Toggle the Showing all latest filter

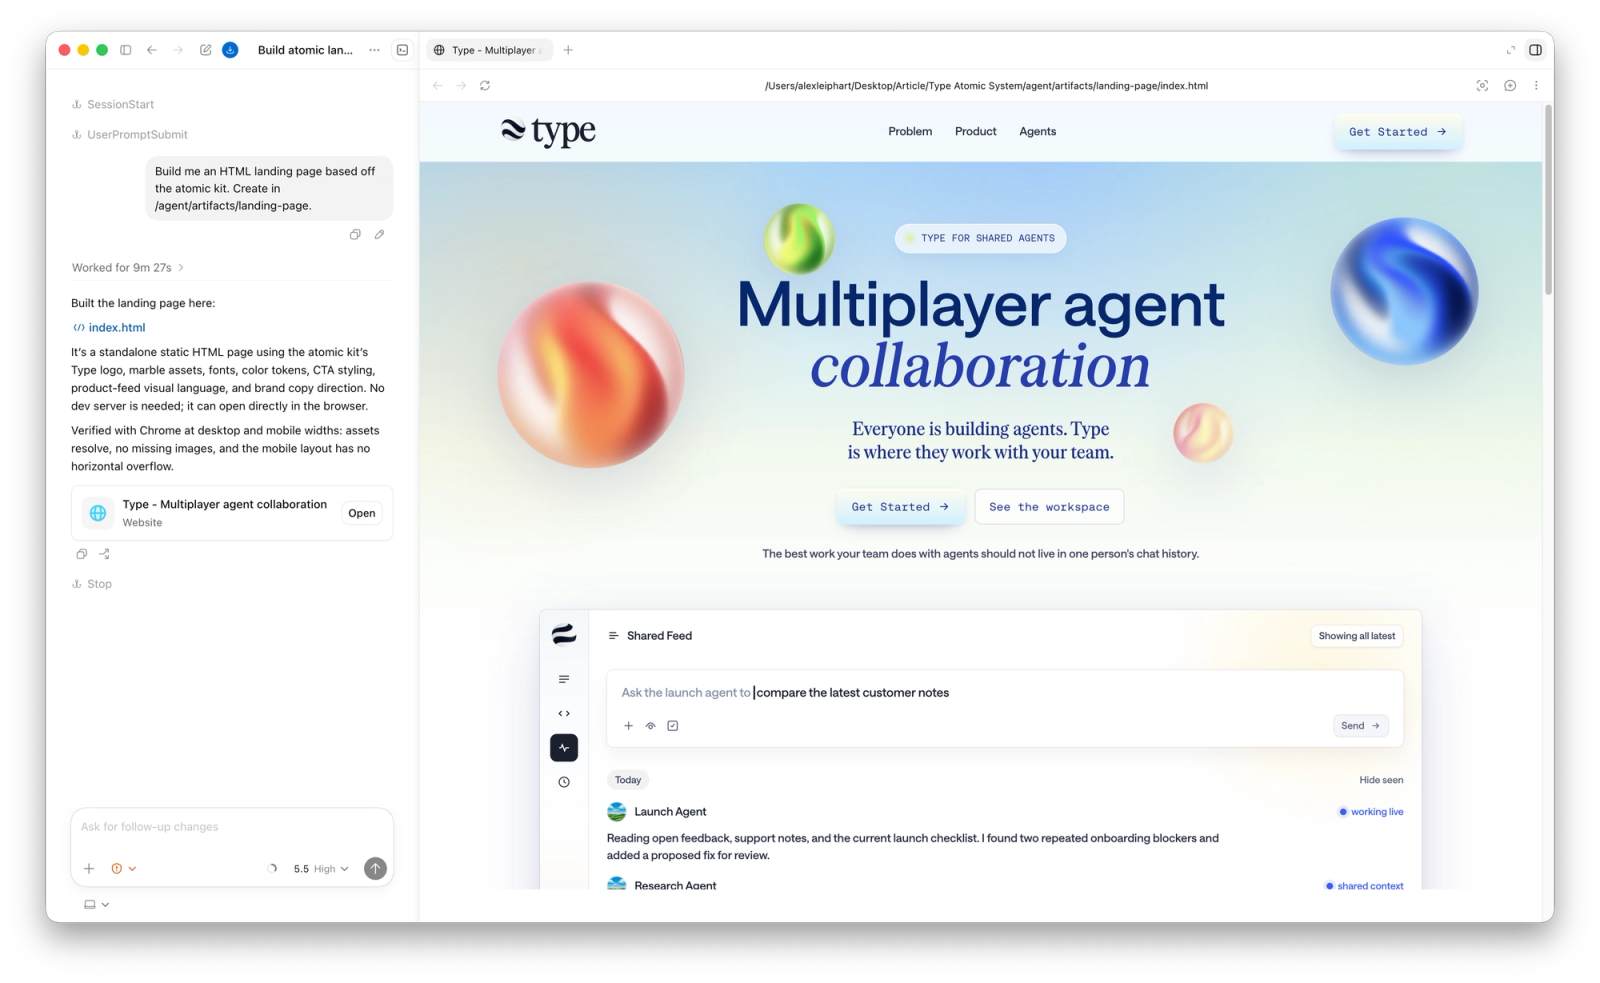(x=1357, y=636)
